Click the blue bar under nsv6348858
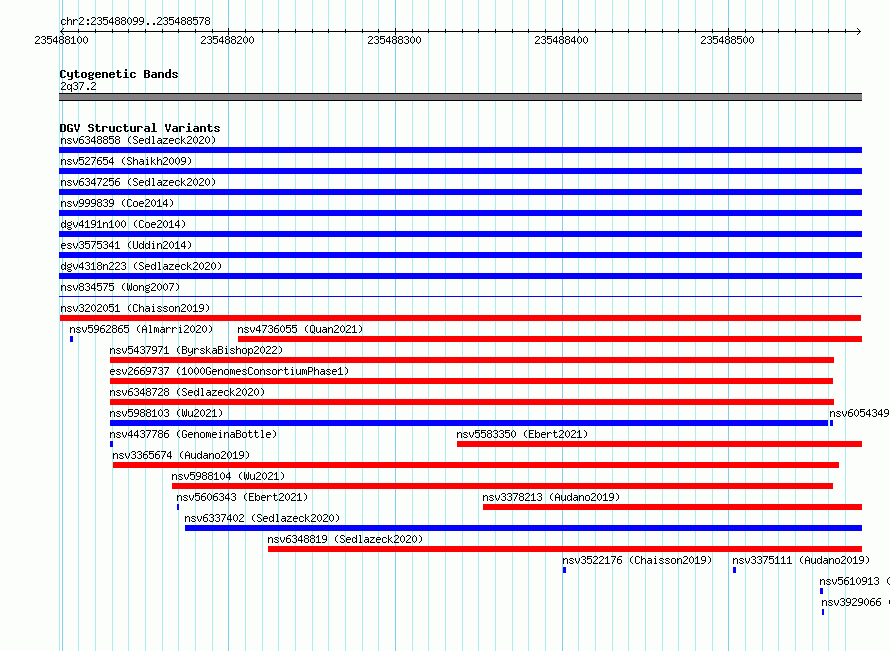Viewport: 890px width, 651px height. pos(460,150)
